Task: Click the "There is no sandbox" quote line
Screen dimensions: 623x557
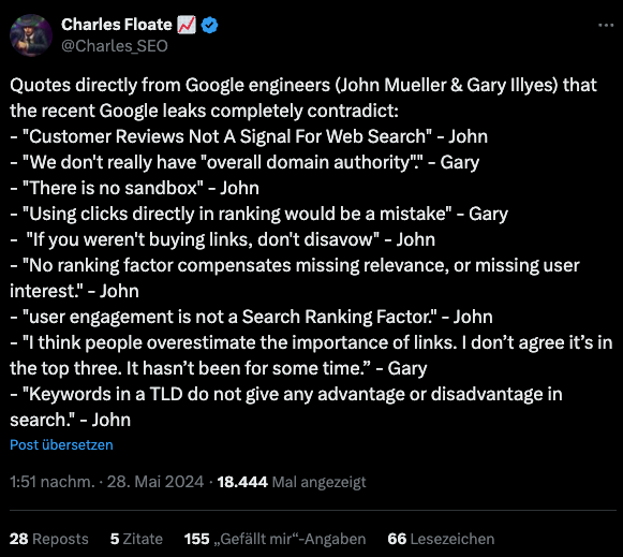Action: click(135, 188)
